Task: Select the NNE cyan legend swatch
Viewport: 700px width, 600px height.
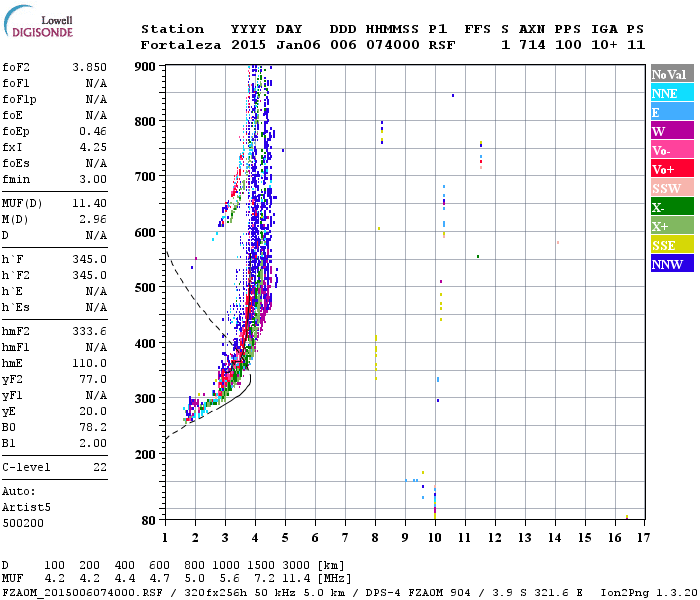Action: coord(672,93)
